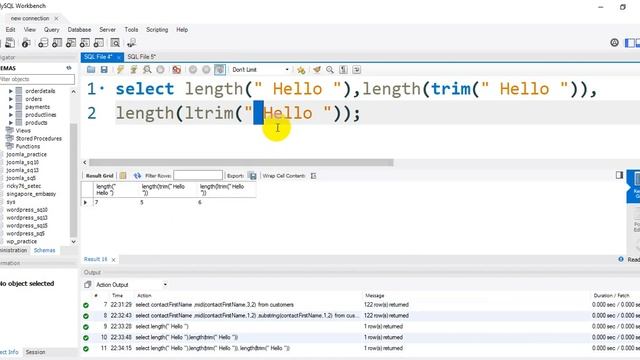The image size is (640, 360).
Task: Beautify query with broom icon
Action: click(317, 70)
